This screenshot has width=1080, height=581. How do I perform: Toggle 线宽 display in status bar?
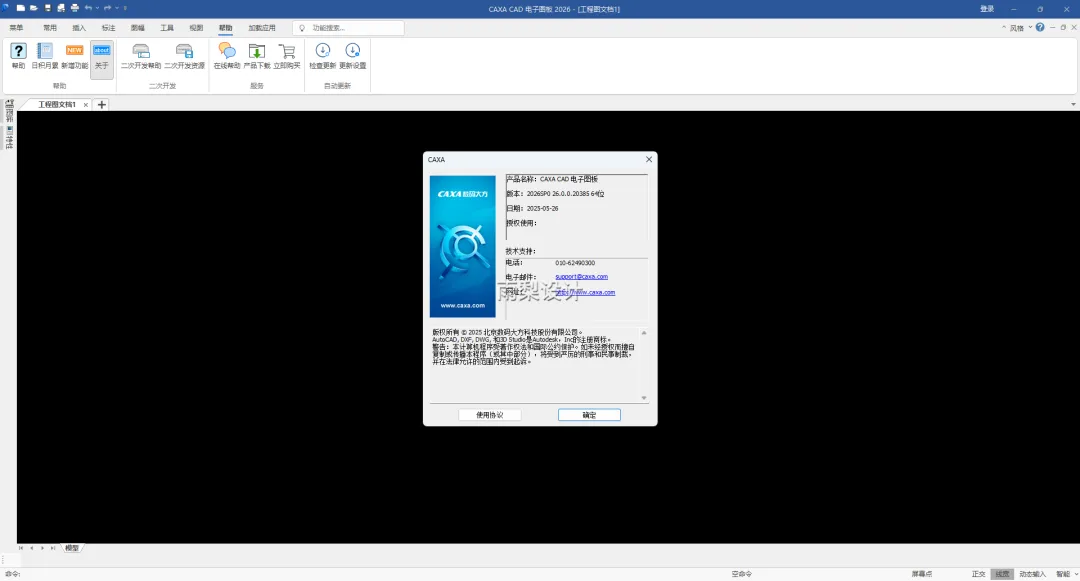pyautogui.click(x=1002, y=573)
